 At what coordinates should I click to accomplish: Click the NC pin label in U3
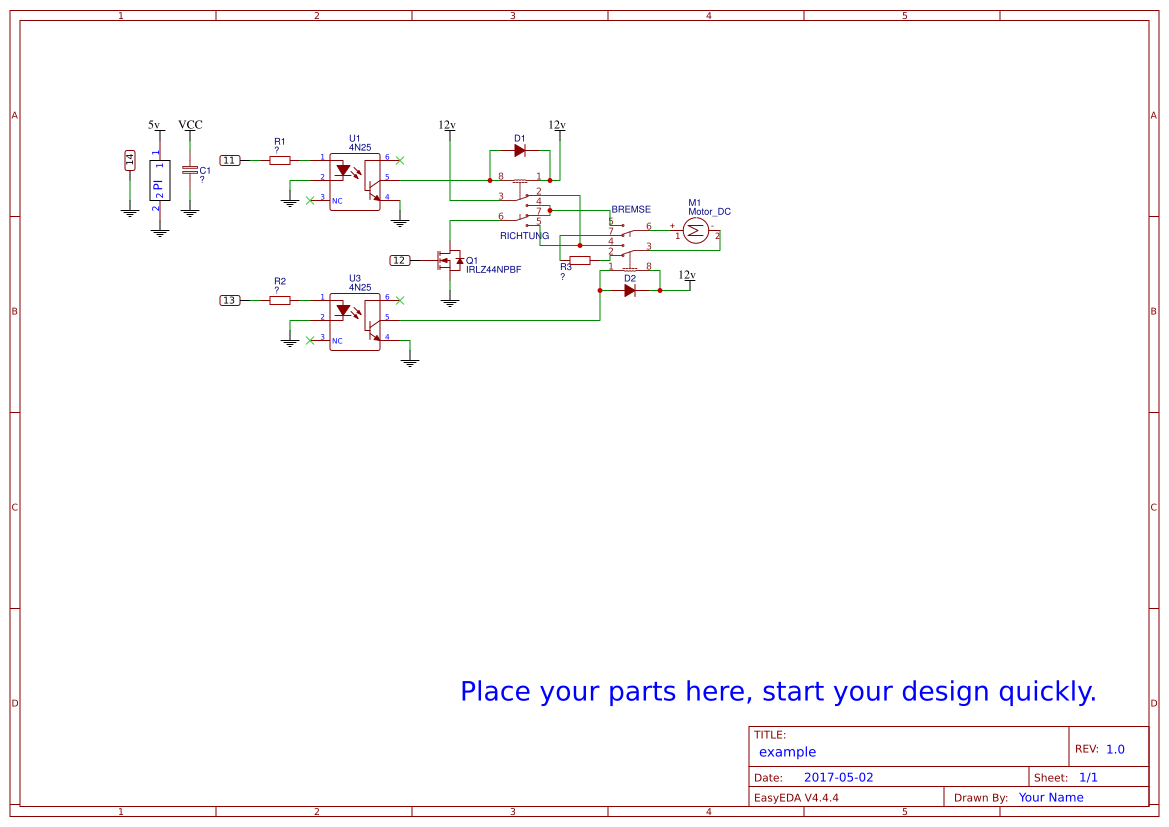(x=337, y=342)
